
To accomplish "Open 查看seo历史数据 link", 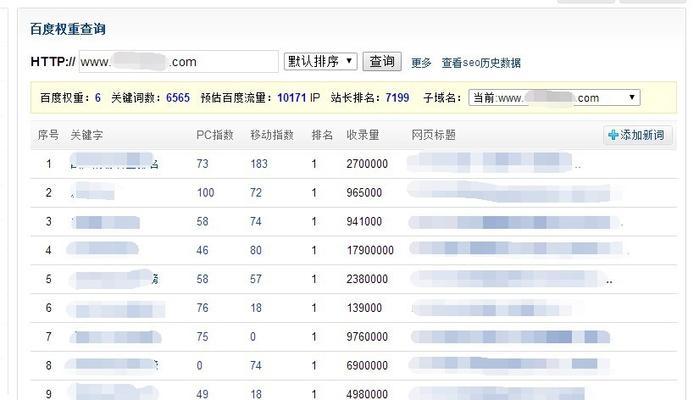I will click(481, 63).
